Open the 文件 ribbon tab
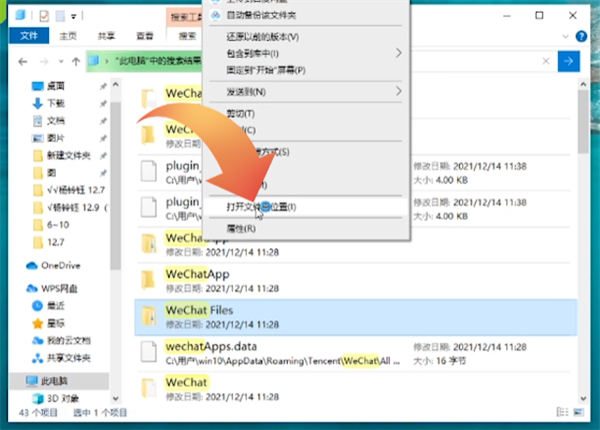This screenshot has height=430, width=600. 29,36
